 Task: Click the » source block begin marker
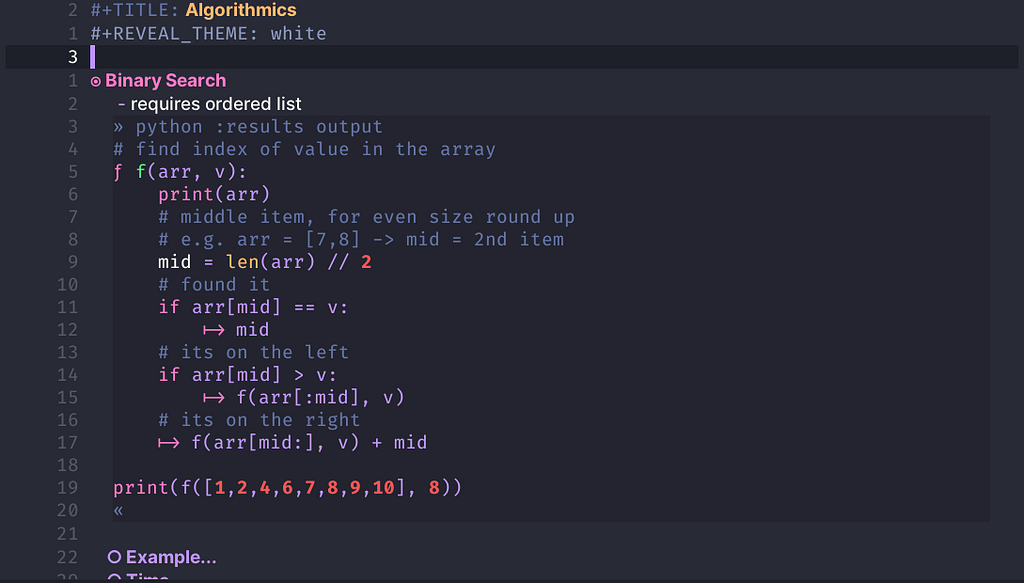click(x=119, y=127)
